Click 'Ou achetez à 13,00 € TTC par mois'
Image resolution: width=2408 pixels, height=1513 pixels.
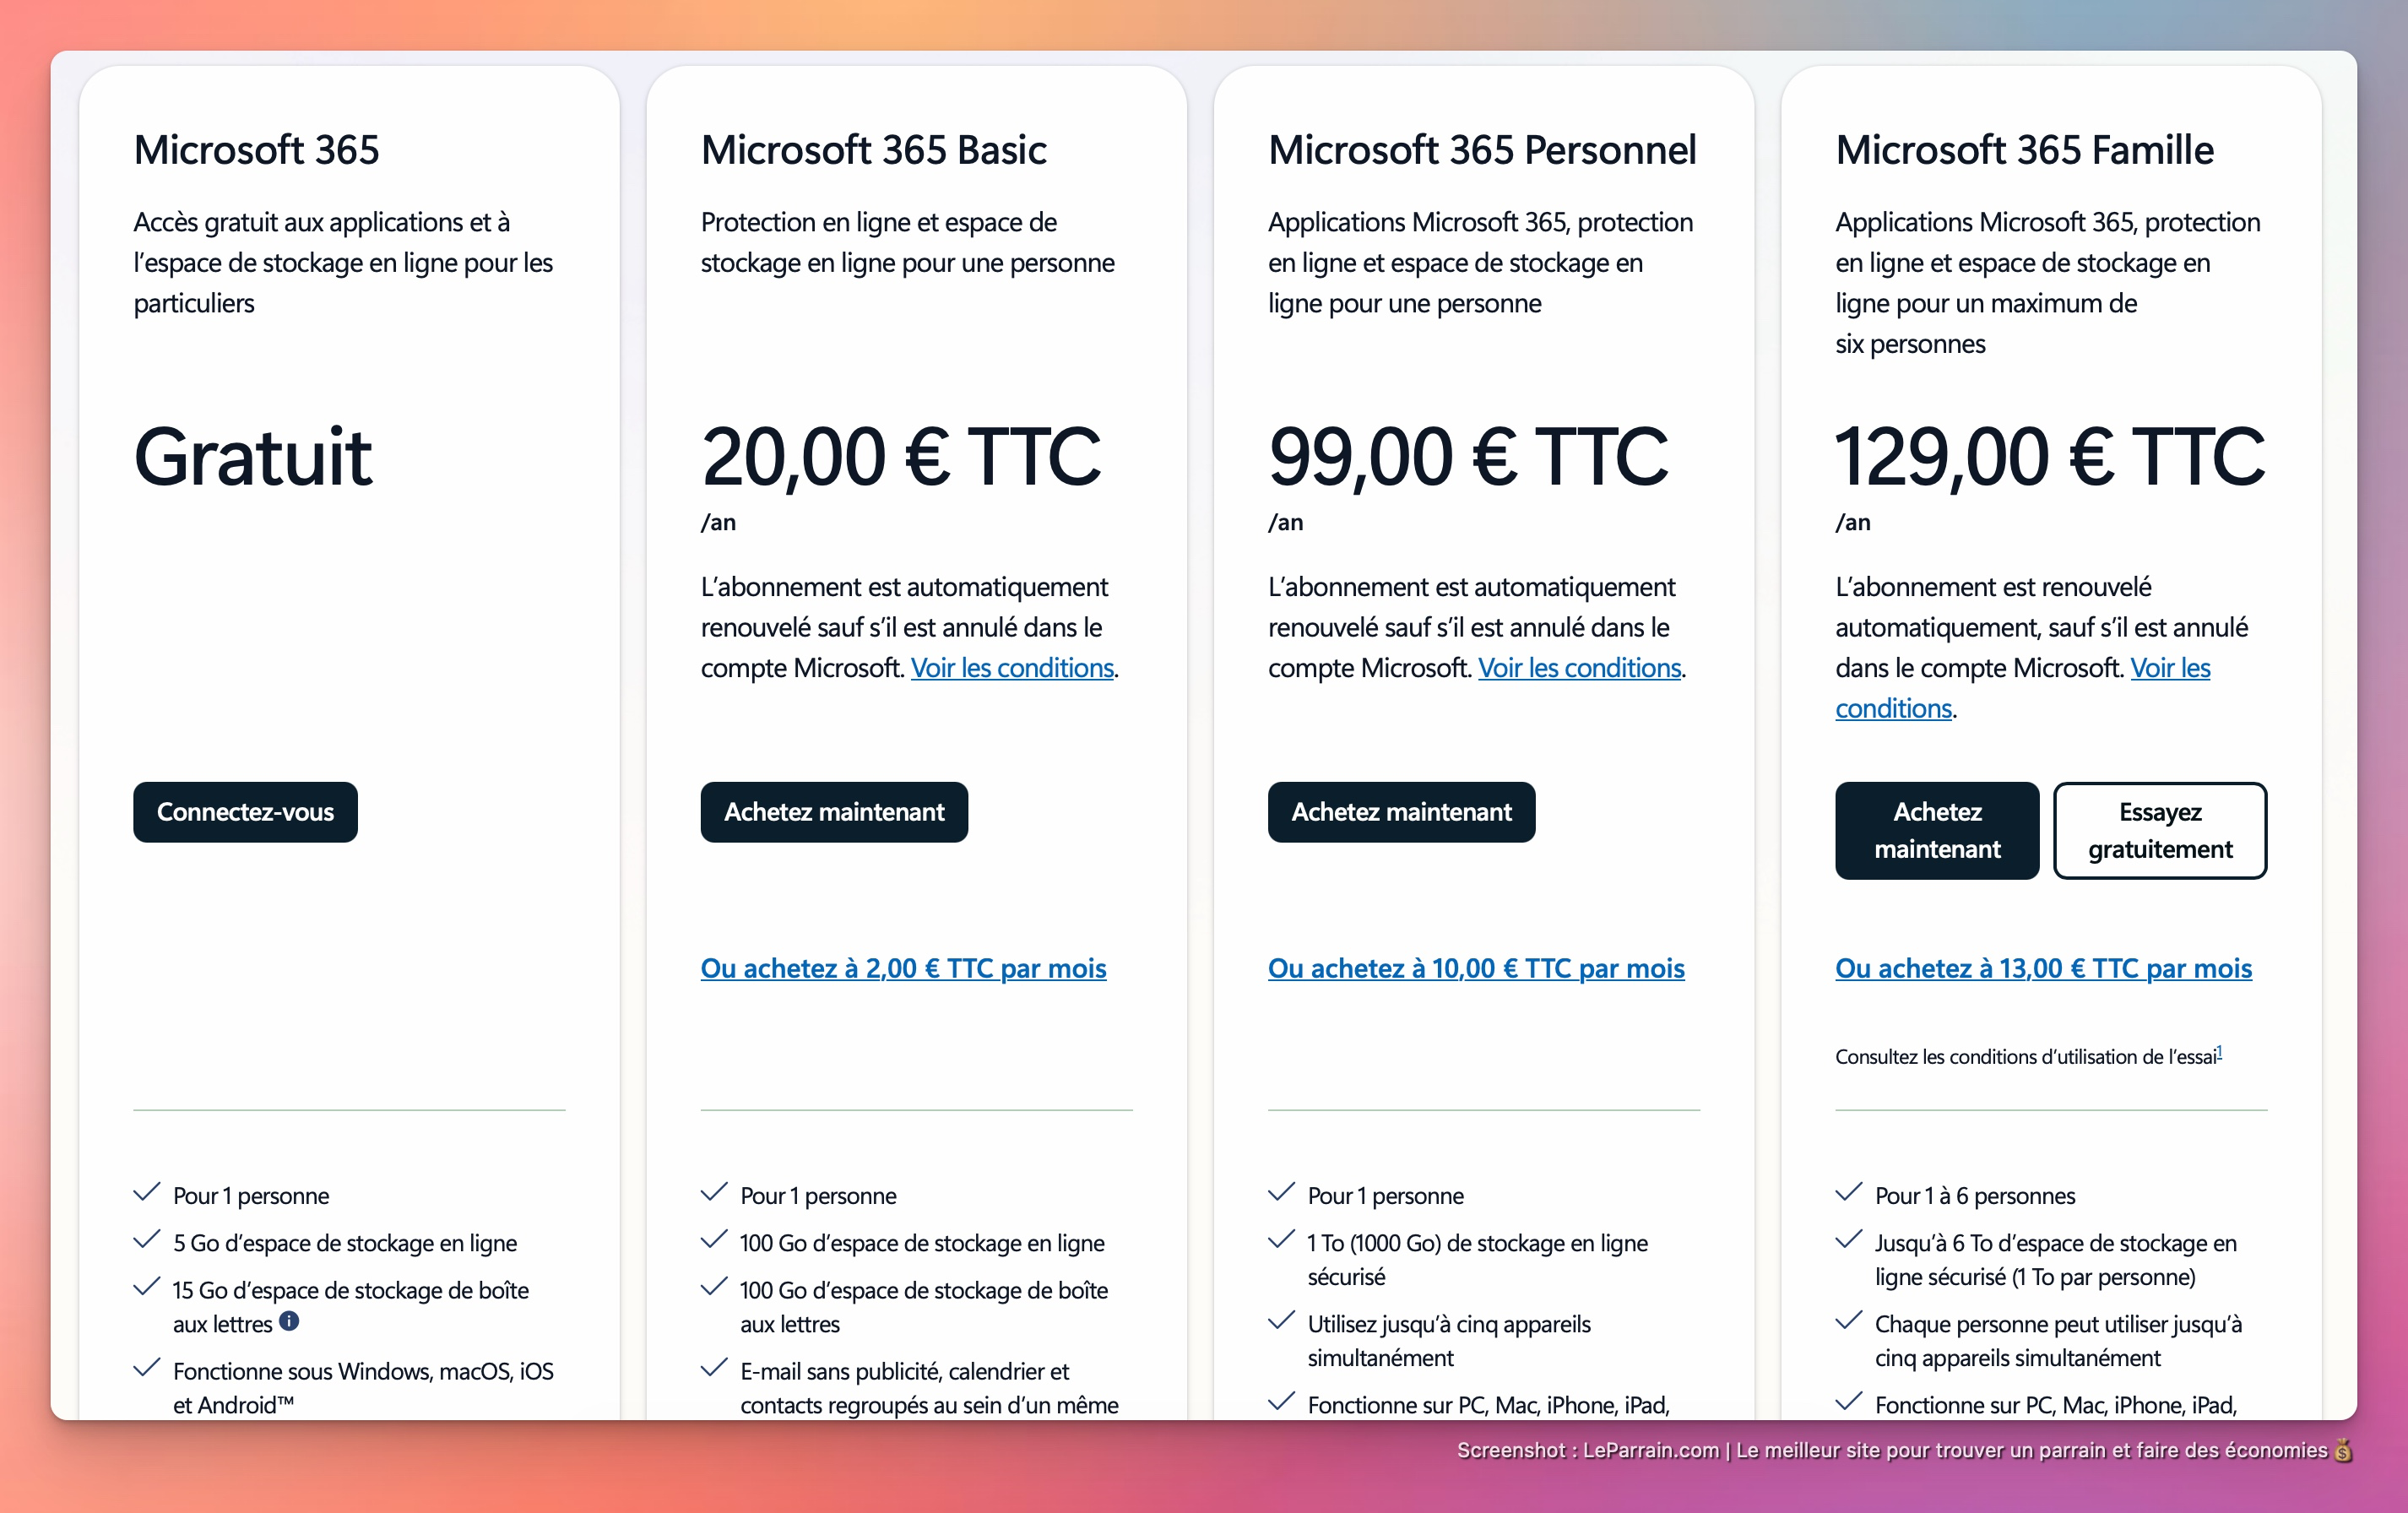2042,968
